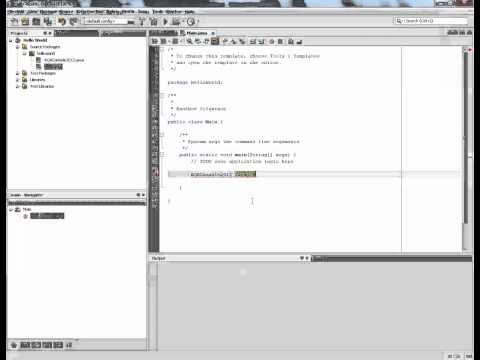Open the Window menu
Screen dimensions: 480x360
tap(173, 12)
